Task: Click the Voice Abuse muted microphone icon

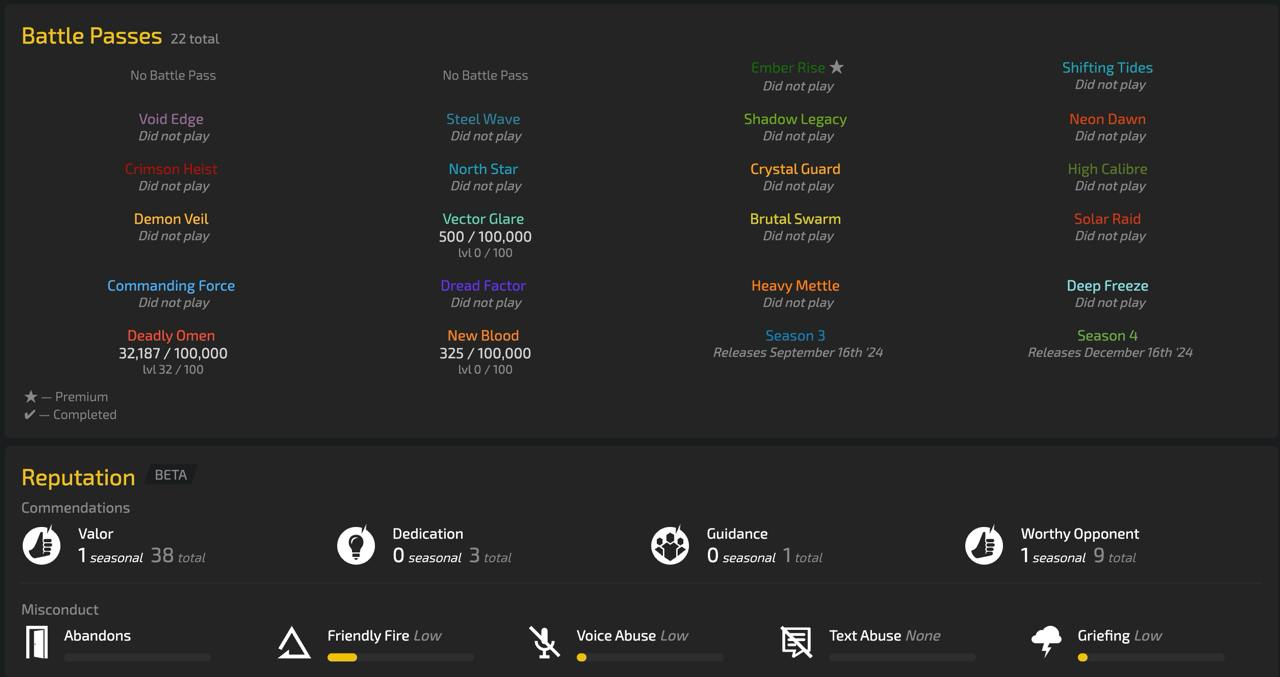Action: click(545, 642)
